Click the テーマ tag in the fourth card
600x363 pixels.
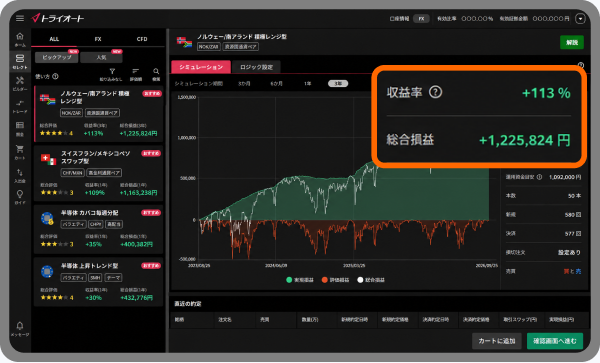pyautogui.click(x=113, y=277)
